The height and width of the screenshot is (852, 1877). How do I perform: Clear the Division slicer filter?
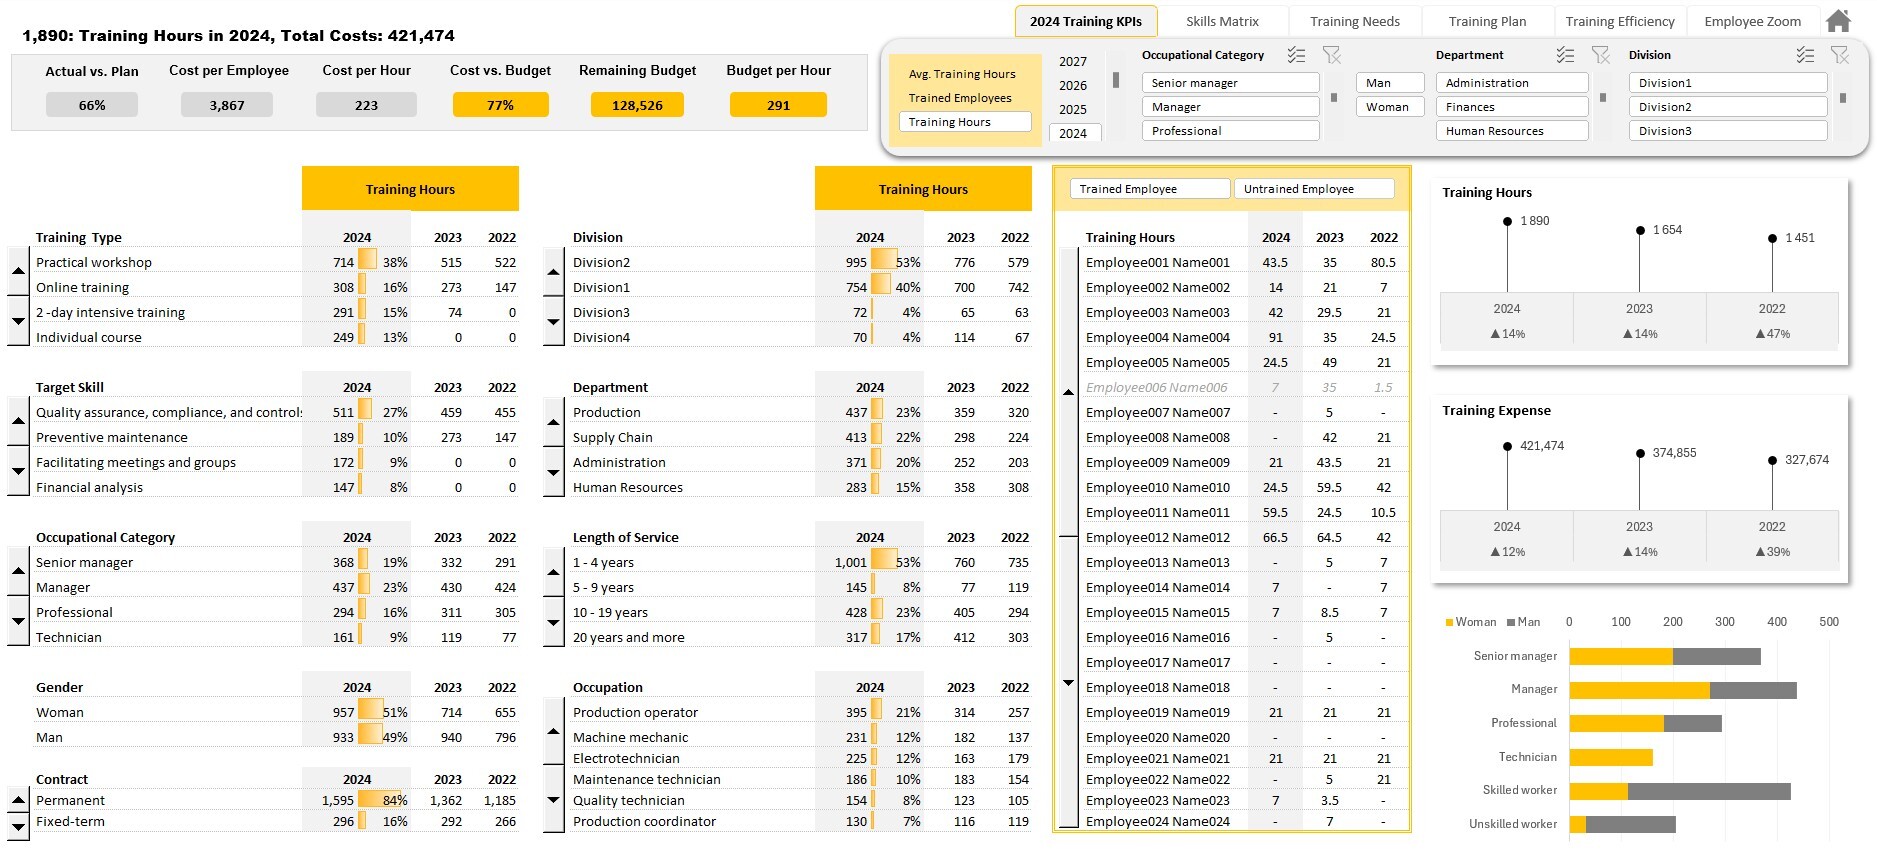point(1839,55)
